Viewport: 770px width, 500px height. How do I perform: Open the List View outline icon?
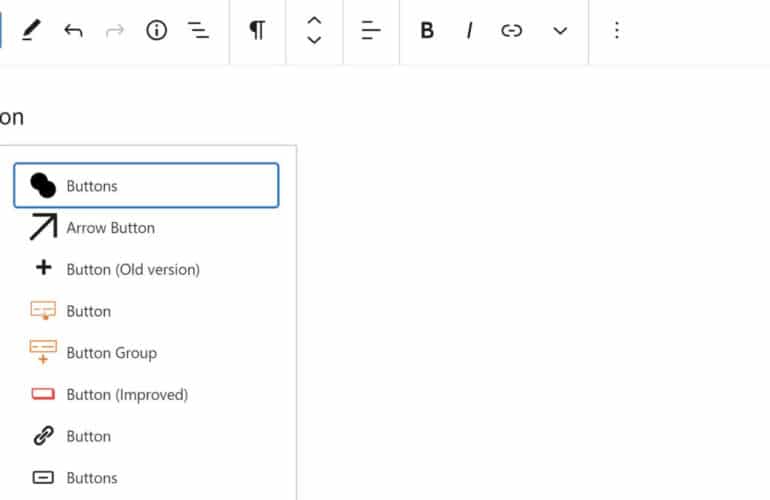[199, 31]
